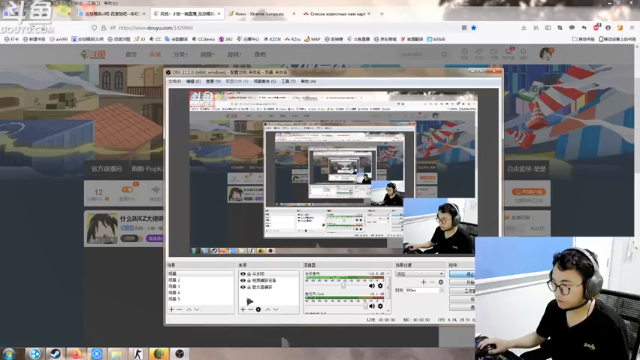
Task: Add a new scene with the plus icon
Action: coord(171,310)
